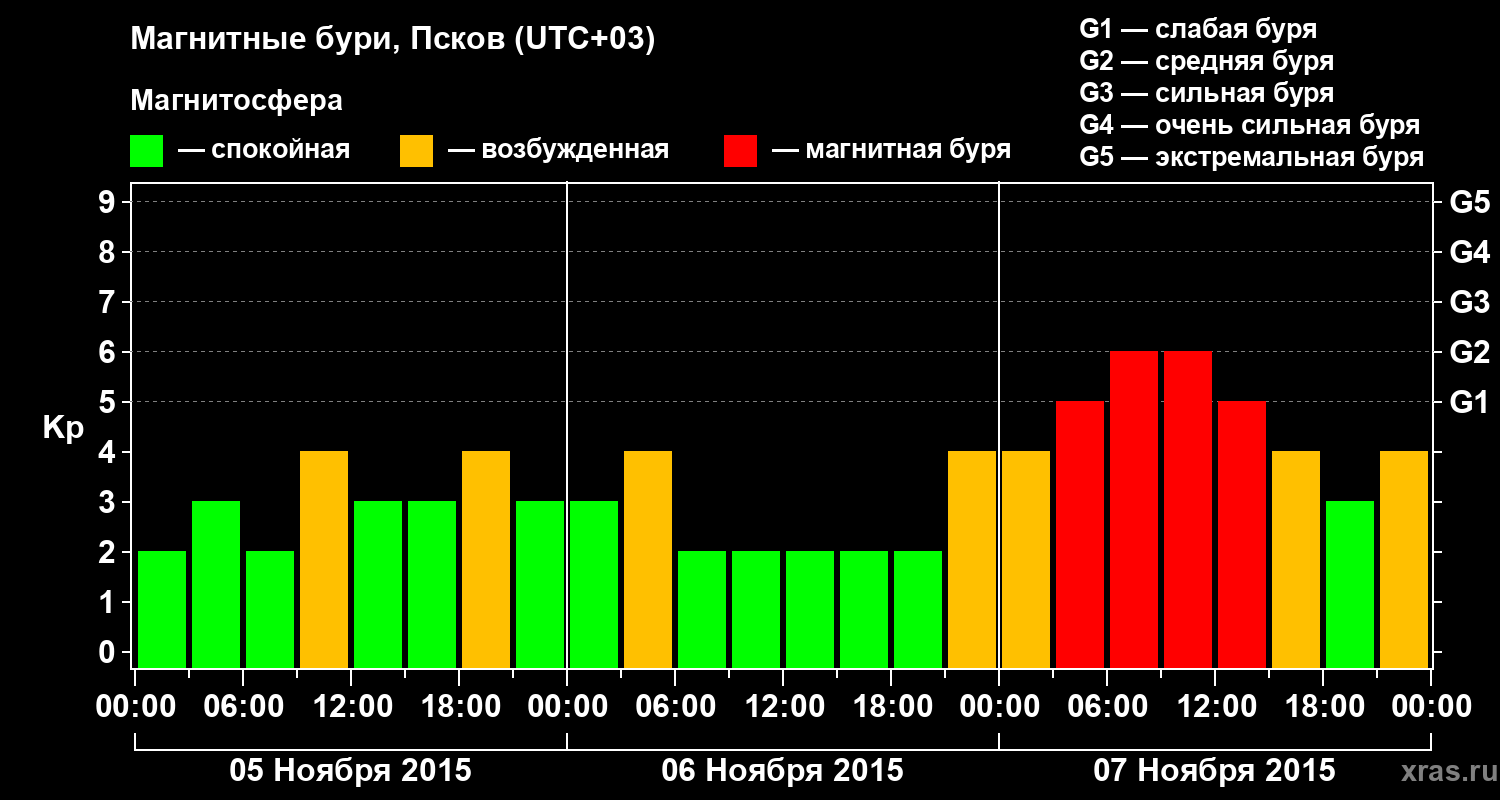This screenshot has height=800, width=1500.
Task: Click the 'G1' label on the right axis
Action: coord(1470,403)
